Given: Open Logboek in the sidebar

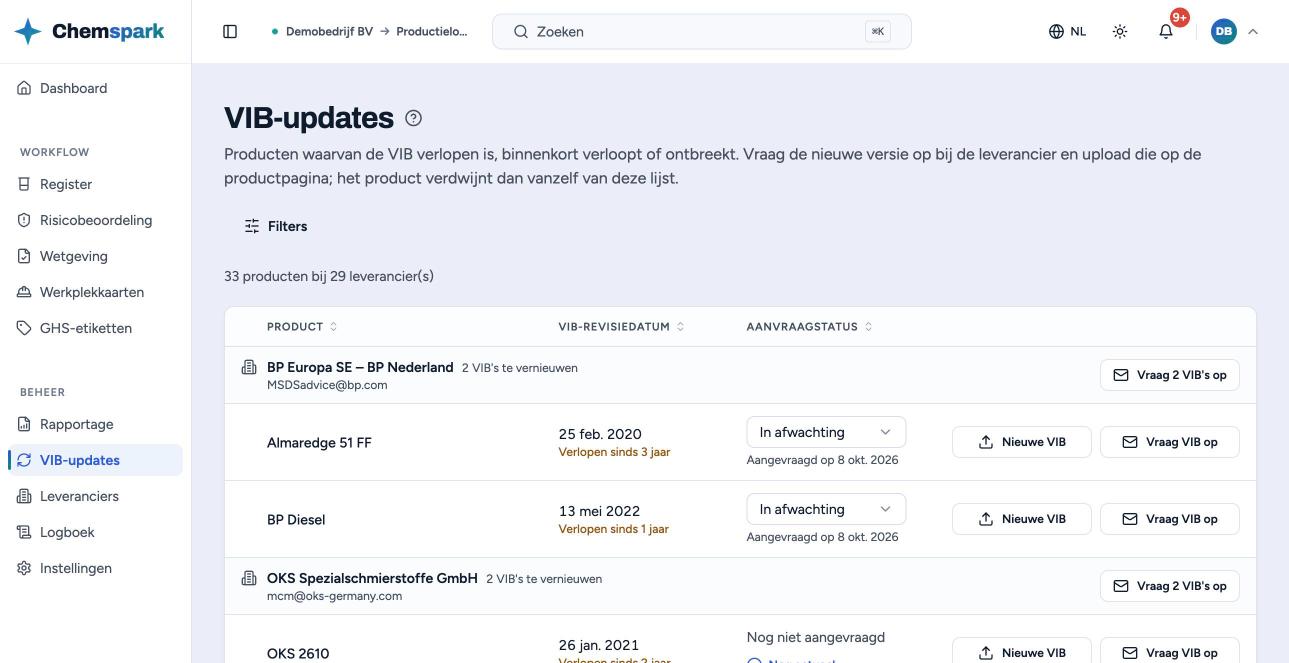Looking at the screenshot, I should (95, 532).
